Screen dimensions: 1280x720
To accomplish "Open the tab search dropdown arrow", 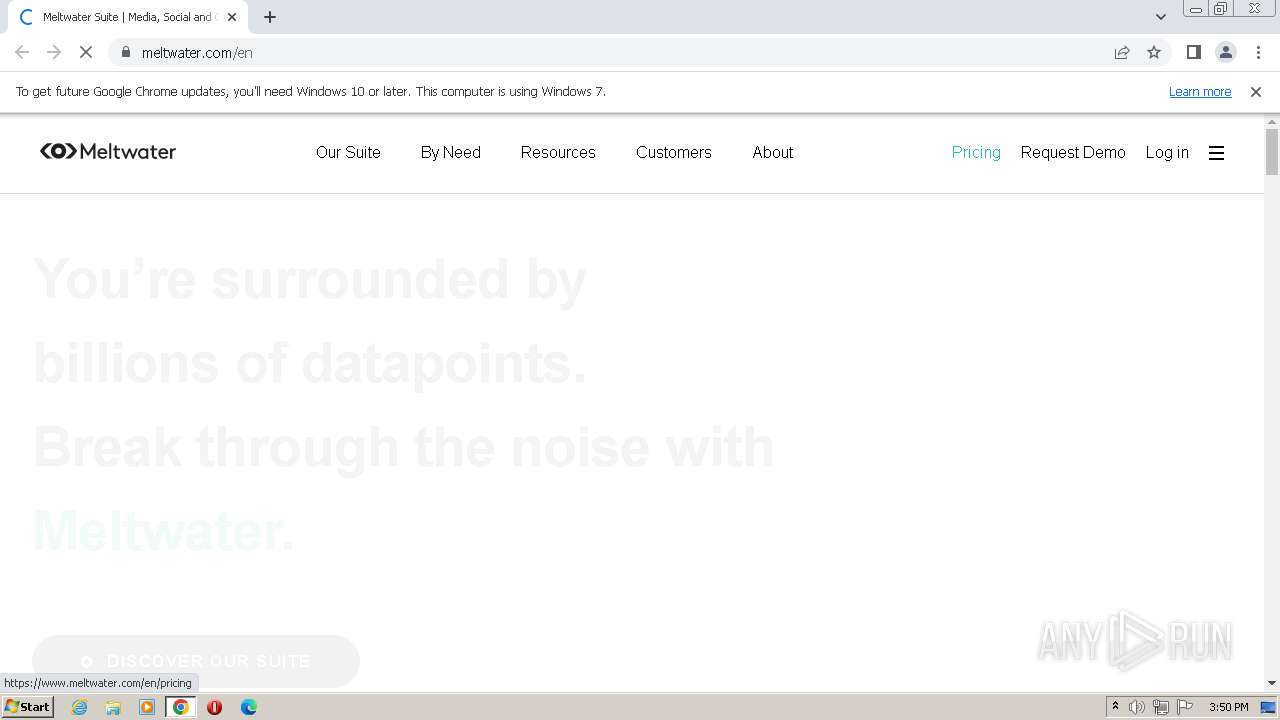I will [x=1160, y=17].
